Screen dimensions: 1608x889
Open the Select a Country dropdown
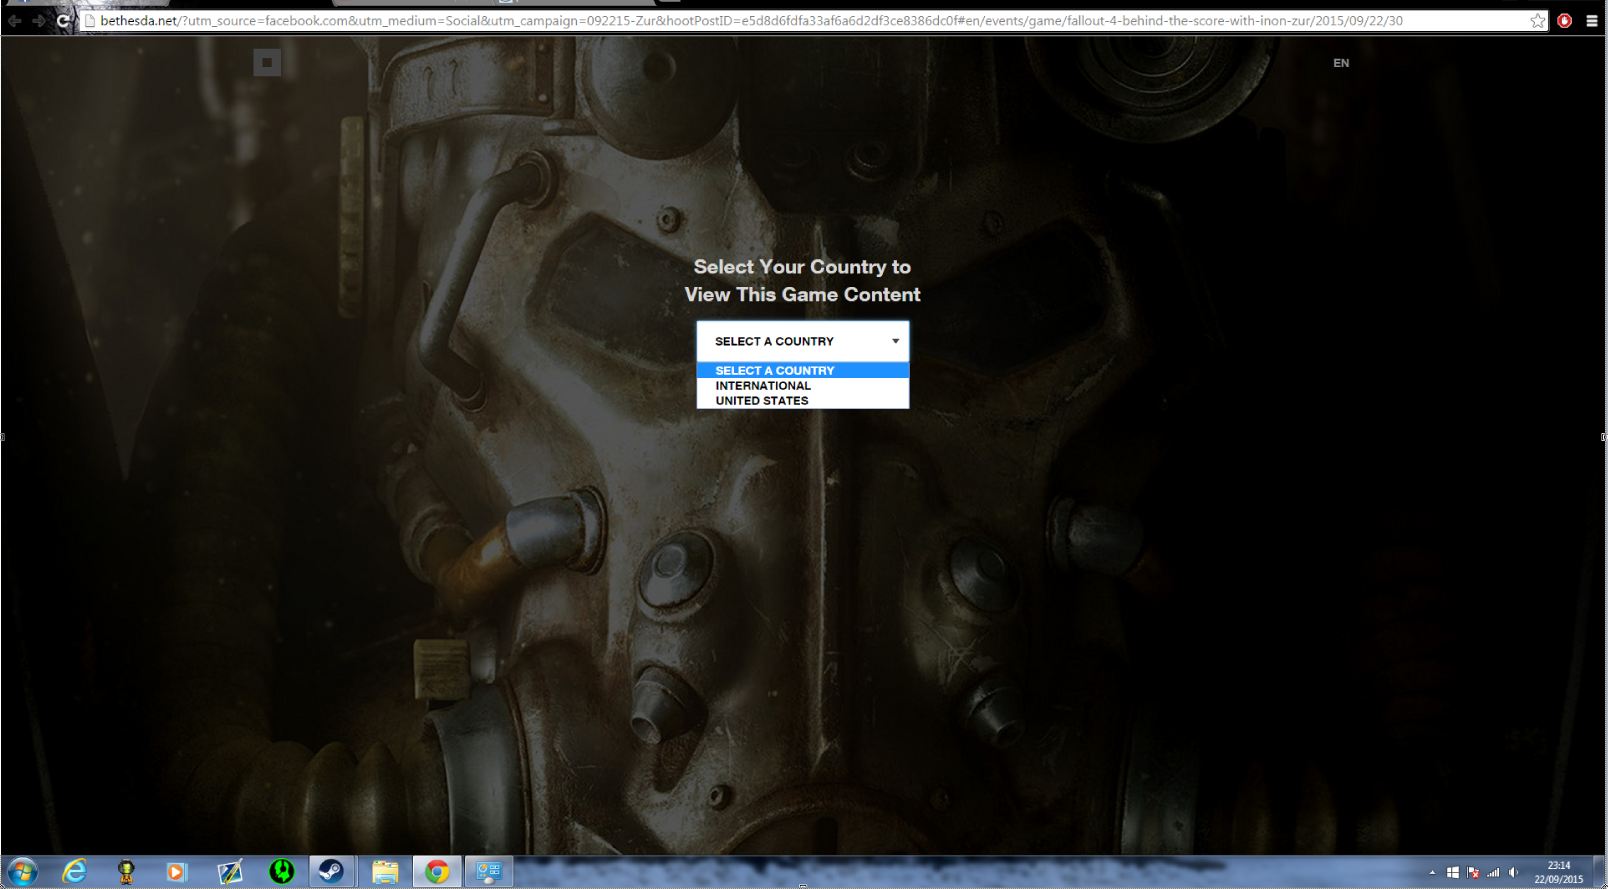[x=803, y=341]
